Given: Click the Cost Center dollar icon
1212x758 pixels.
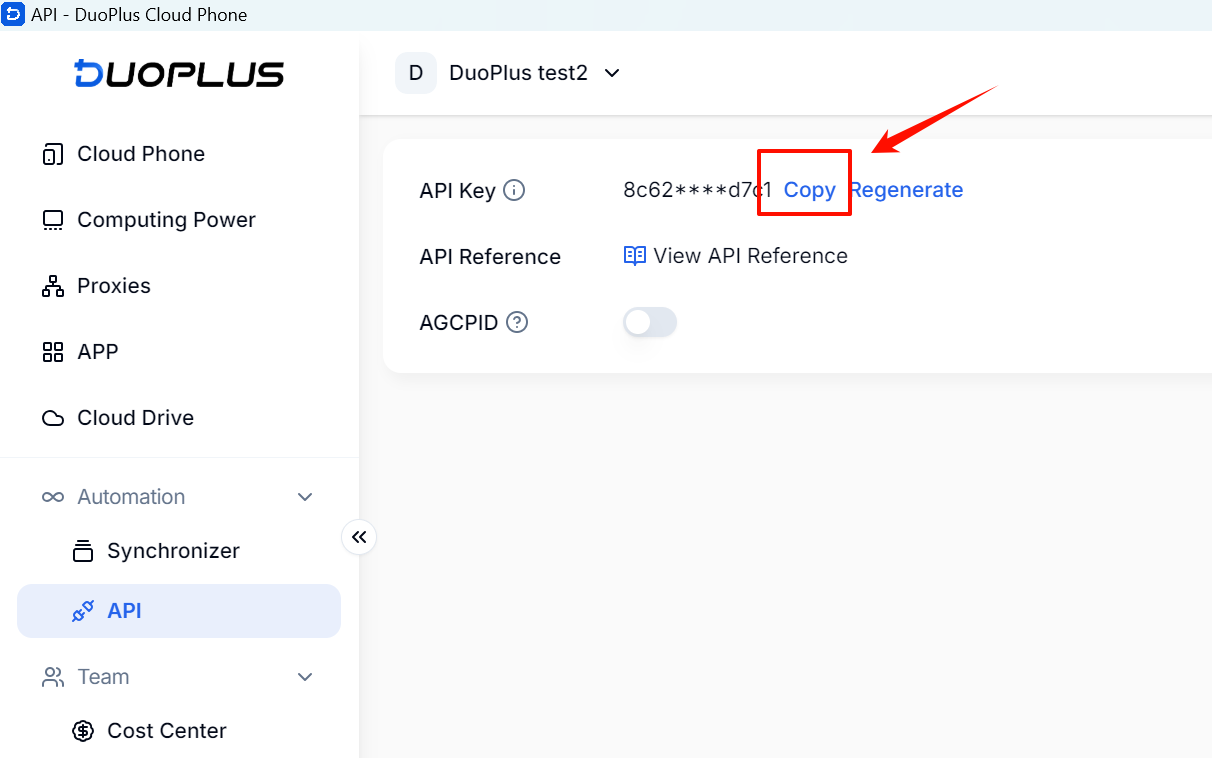Looking at the screenshot, I should [x=83, y=731].
